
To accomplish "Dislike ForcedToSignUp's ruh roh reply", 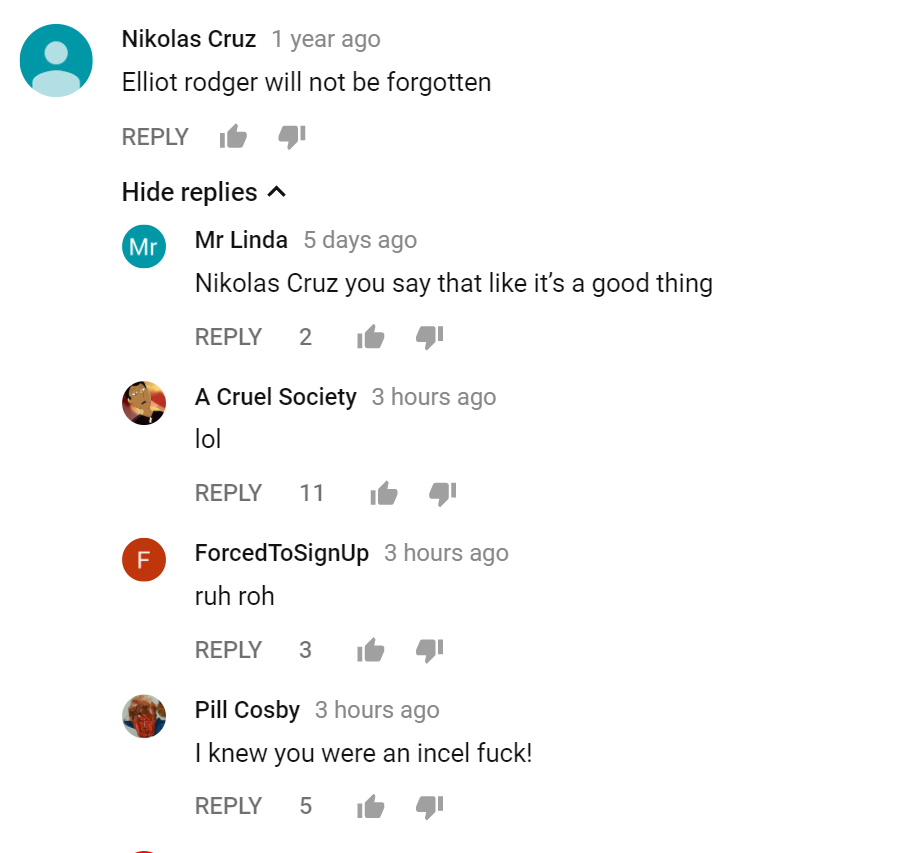I will [x=430, y=650].
